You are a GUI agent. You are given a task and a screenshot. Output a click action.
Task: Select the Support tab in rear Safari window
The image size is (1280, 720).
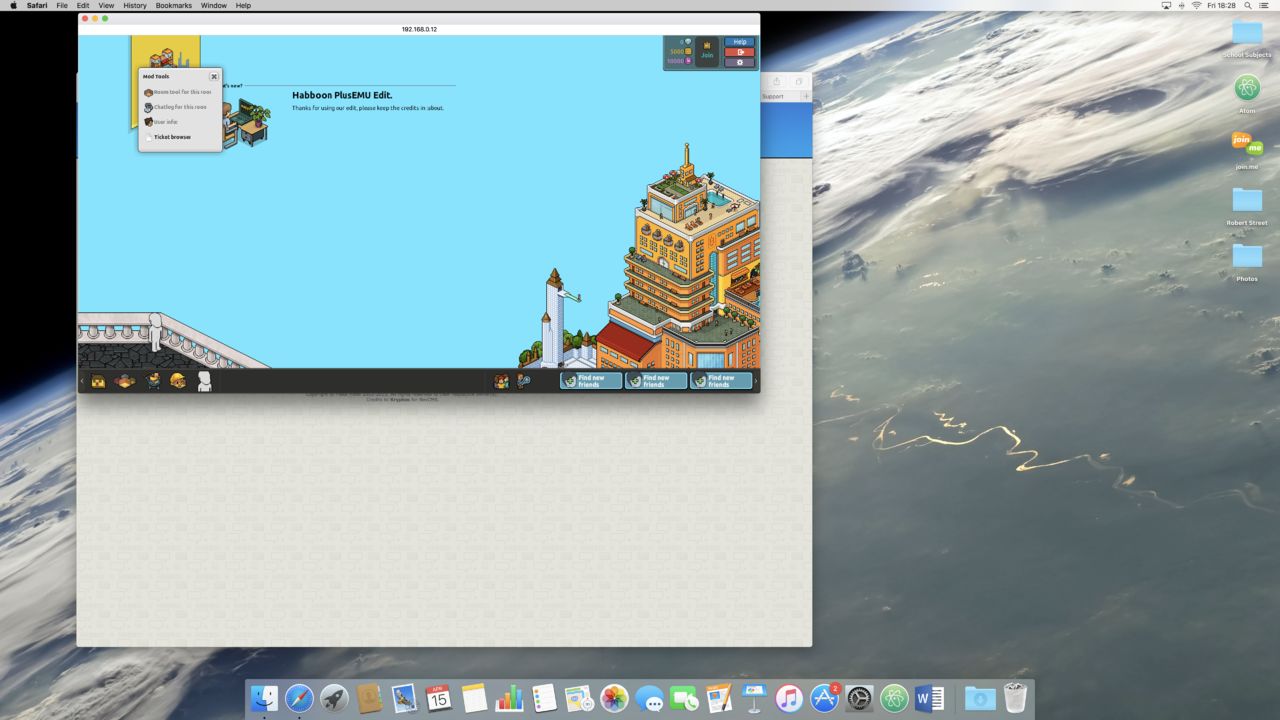[773, 96]
